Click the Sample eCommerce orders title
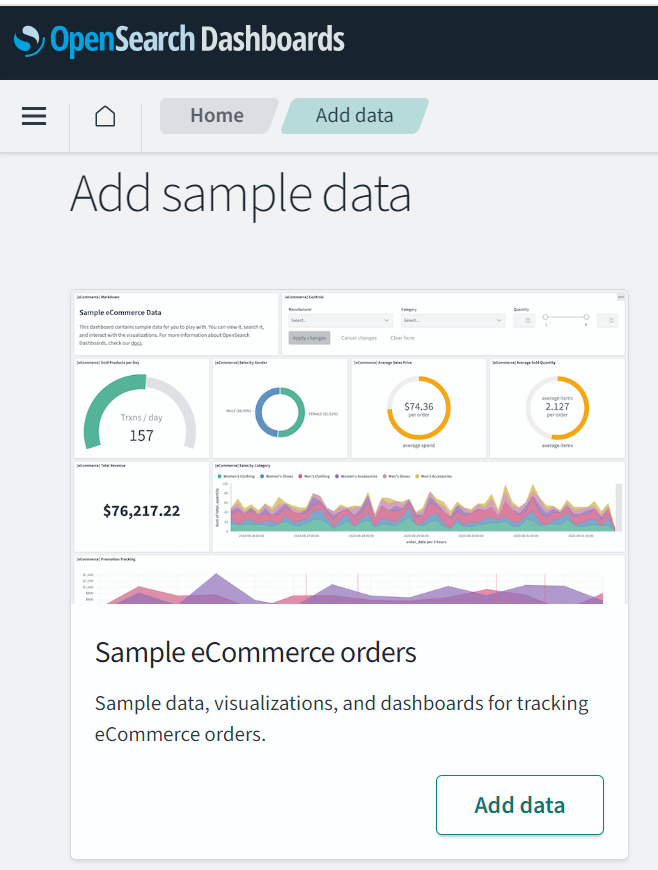Viewport: 658px width, 870px height. tap(256, 652)
